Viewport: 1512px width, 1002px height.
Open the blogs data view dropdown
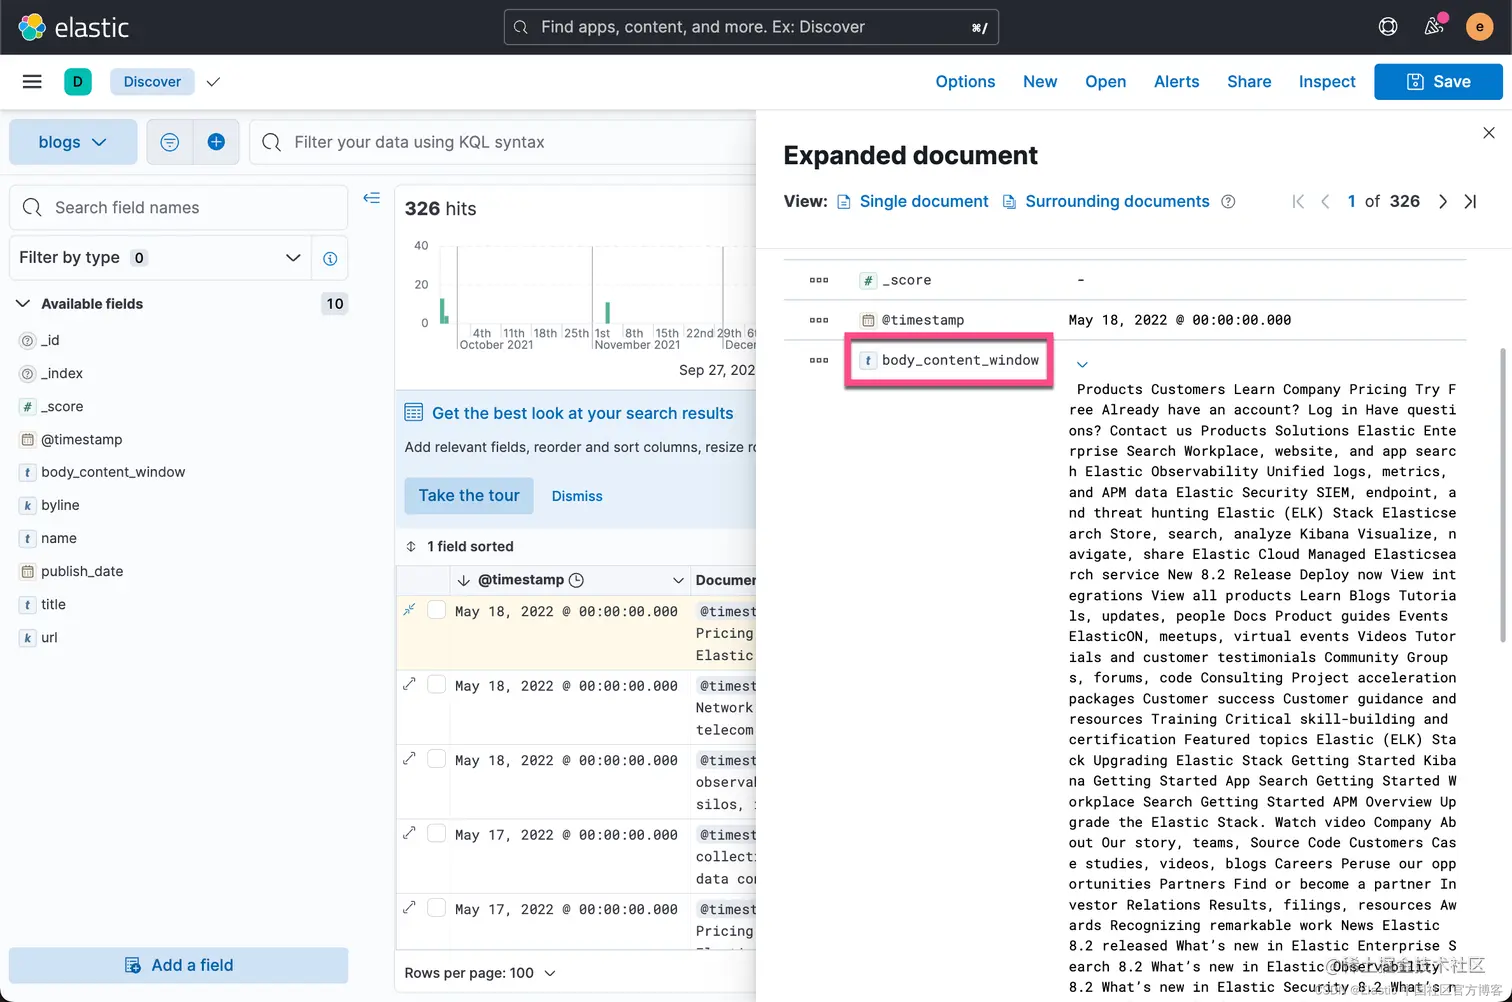click(73, 142)
